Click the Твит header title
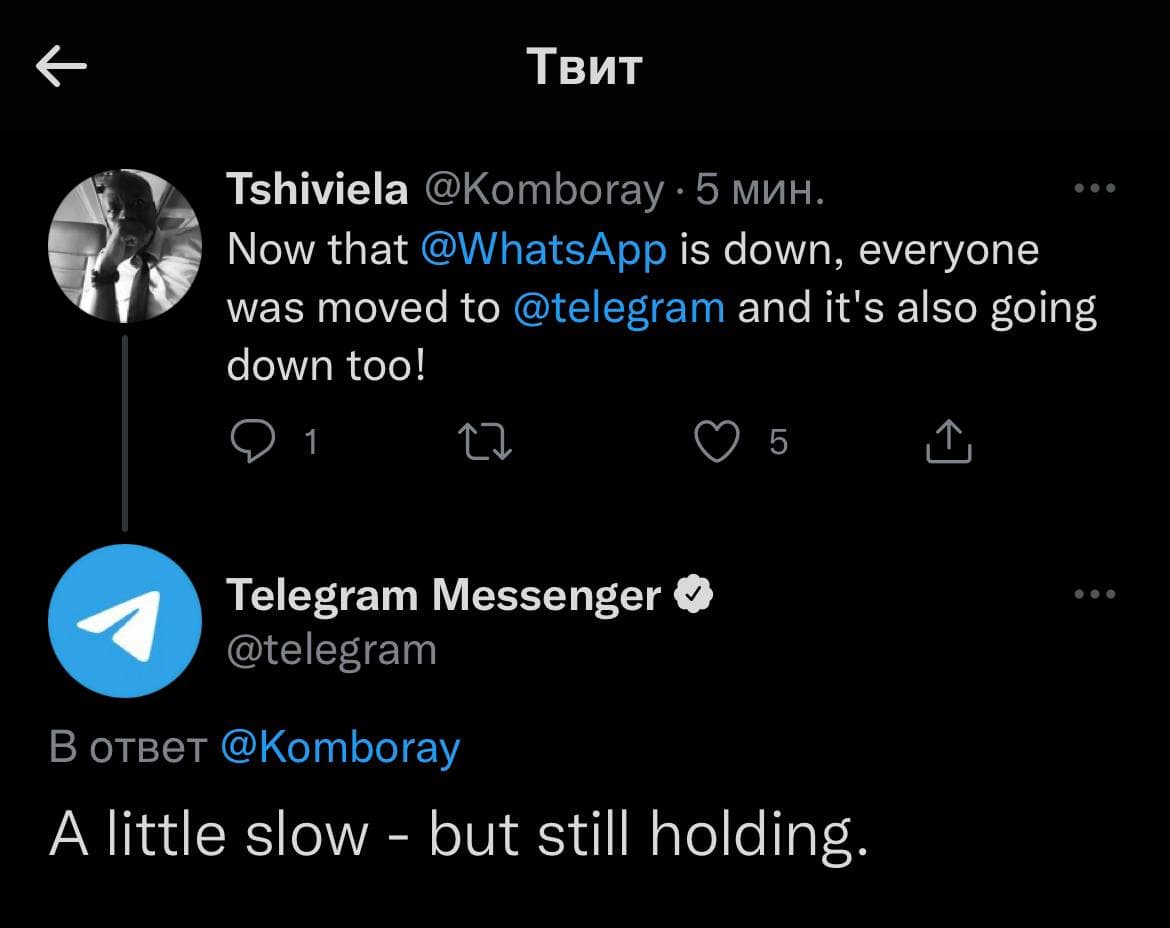This screenshot has width=1170, height=928. [x=584, y=67]
